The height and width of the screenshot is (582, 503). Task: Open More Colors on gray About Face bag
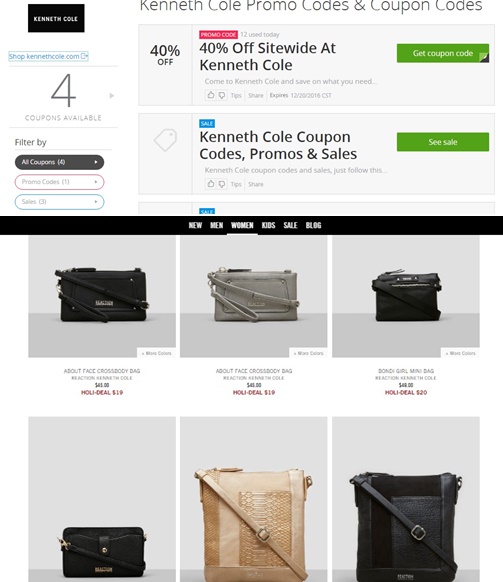[308, 353]
